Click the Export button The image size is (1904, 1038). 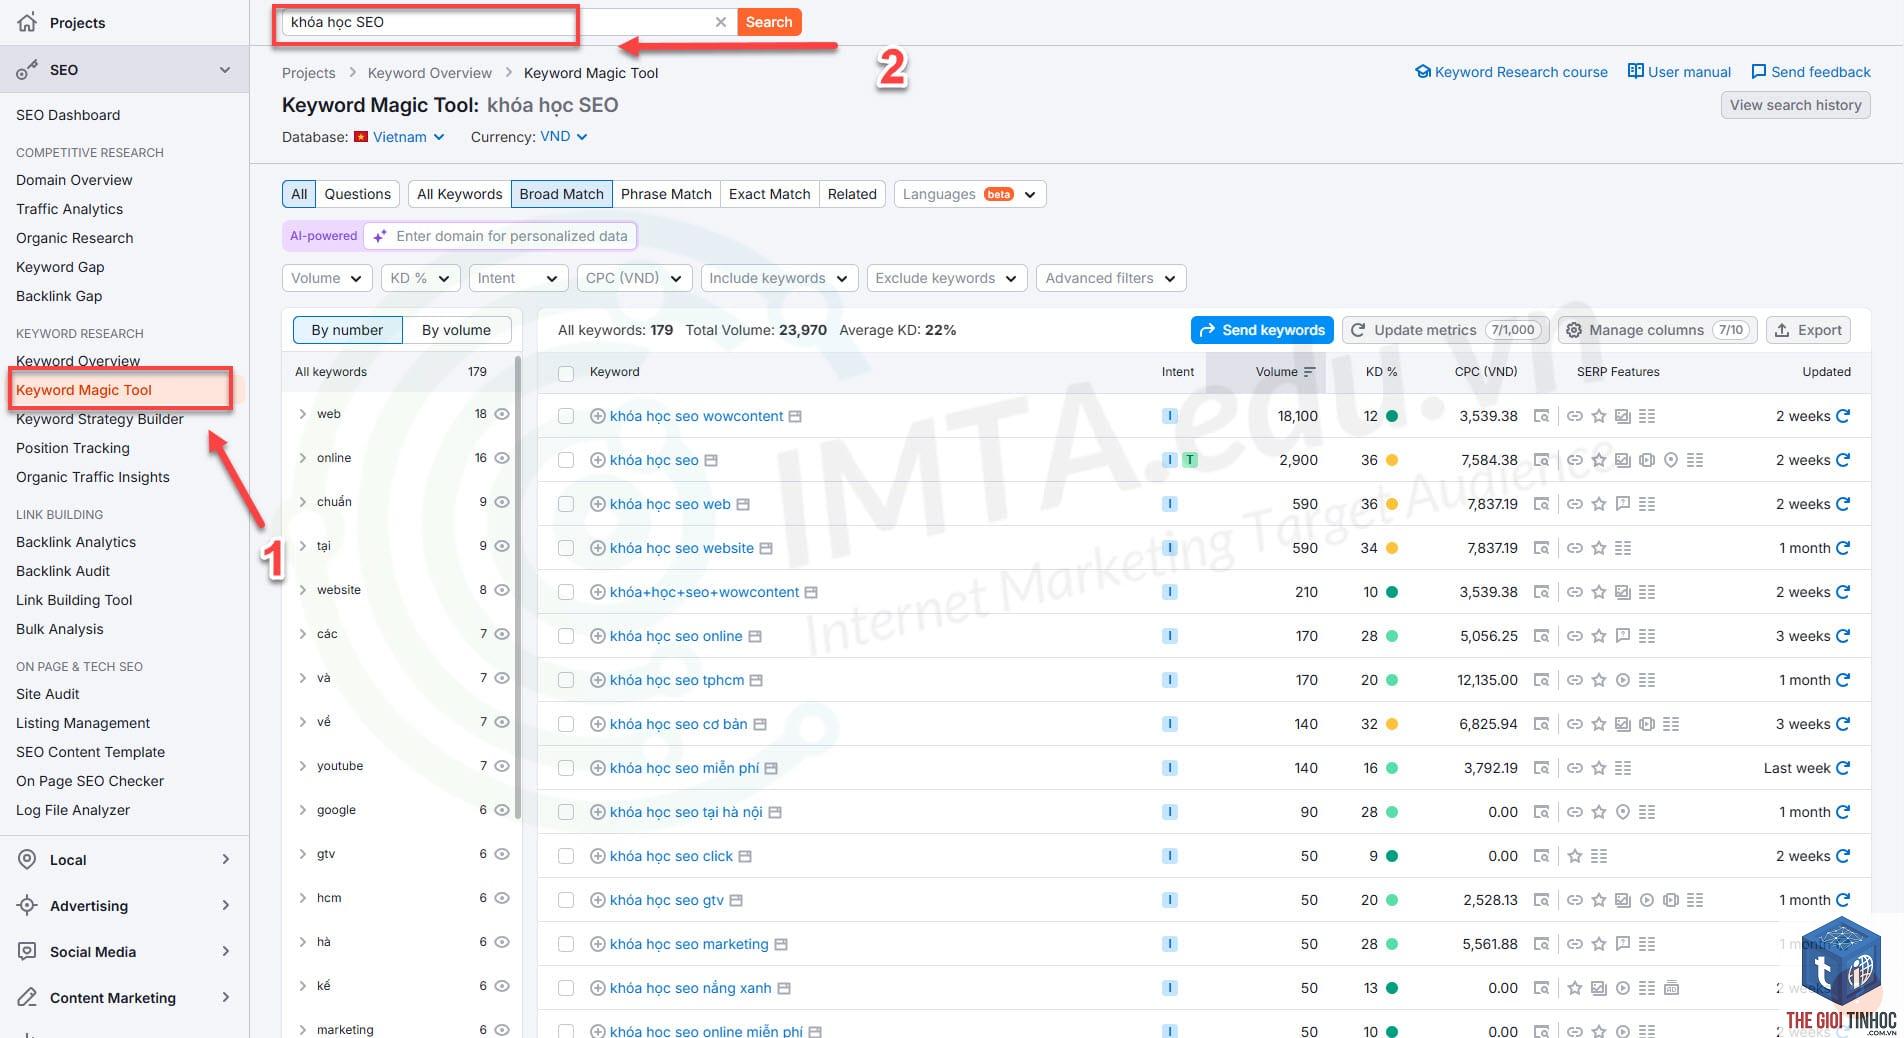(1808, 330)
